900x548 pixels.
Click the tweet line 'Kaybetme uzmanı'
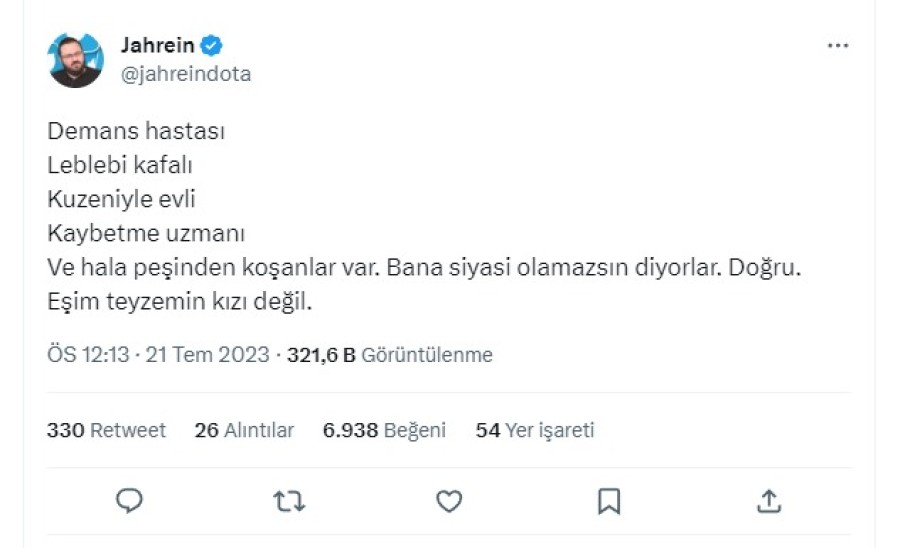point(146,233)
